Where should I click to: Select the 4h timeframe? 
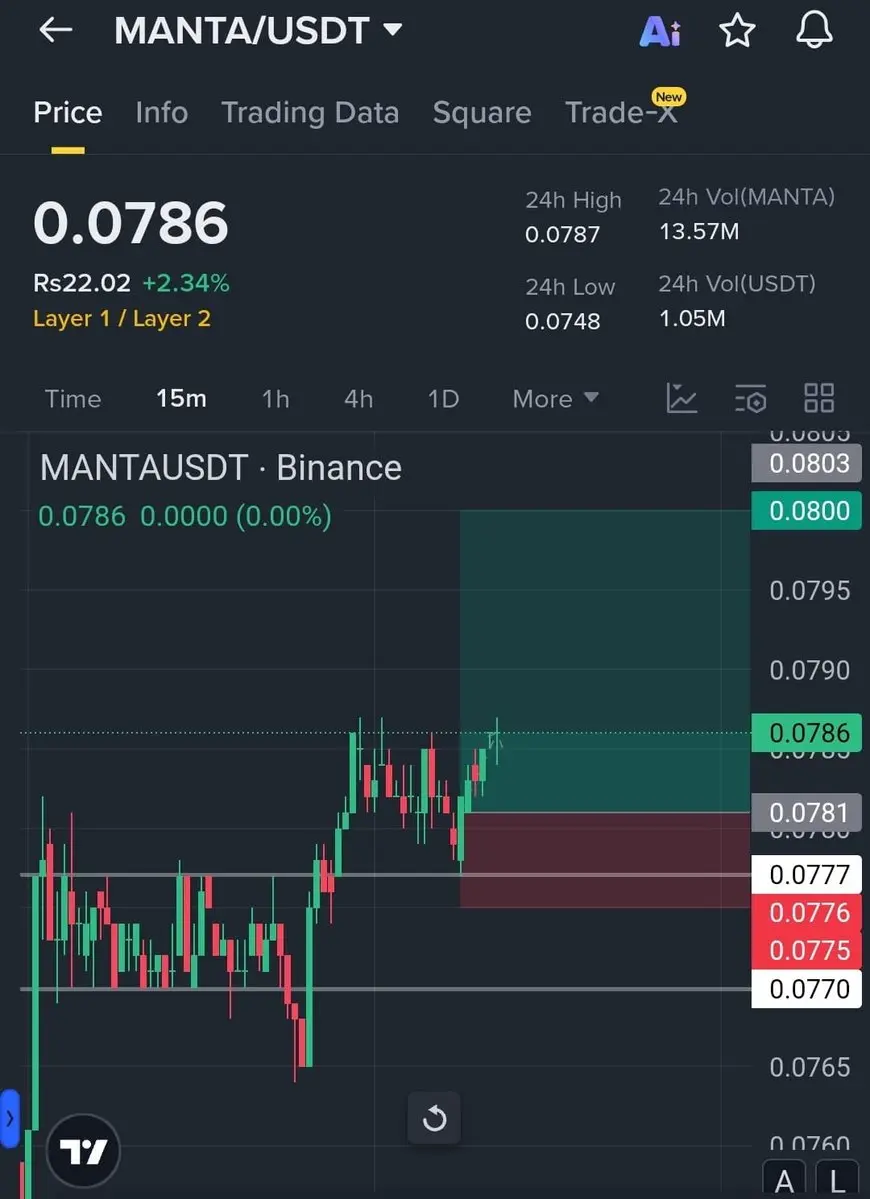point(359,398)
